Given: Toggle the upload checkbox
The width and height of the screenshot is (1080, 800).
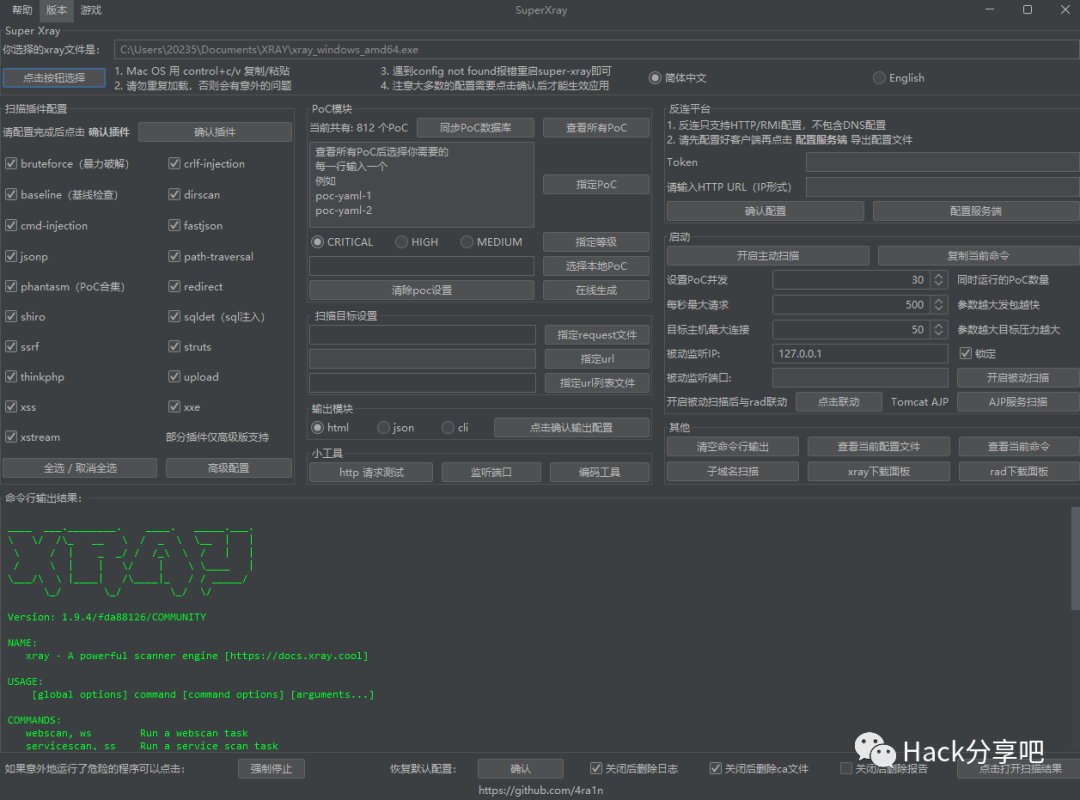Looking at the screenshot, I should (174, 377).
